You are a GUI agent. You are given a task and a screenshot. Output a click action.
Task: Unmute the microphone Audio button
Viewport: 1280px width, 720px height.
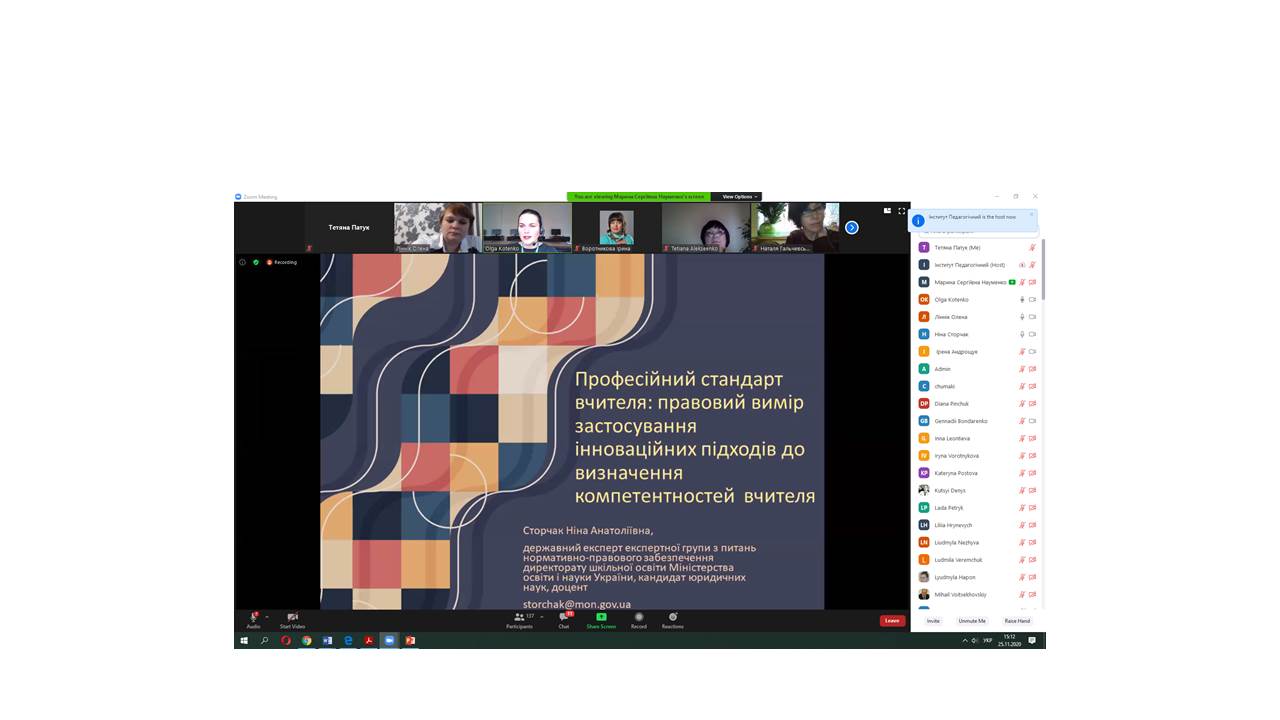coord(253,618)
